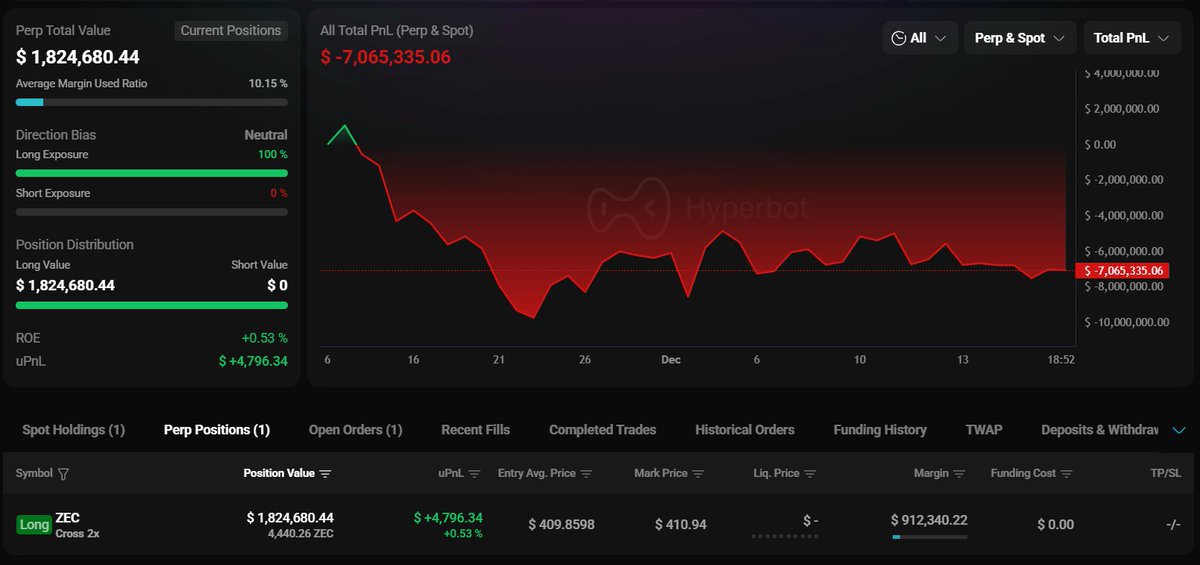
Task: Open the All time range dropdown
Action: (x=920, y=38)
